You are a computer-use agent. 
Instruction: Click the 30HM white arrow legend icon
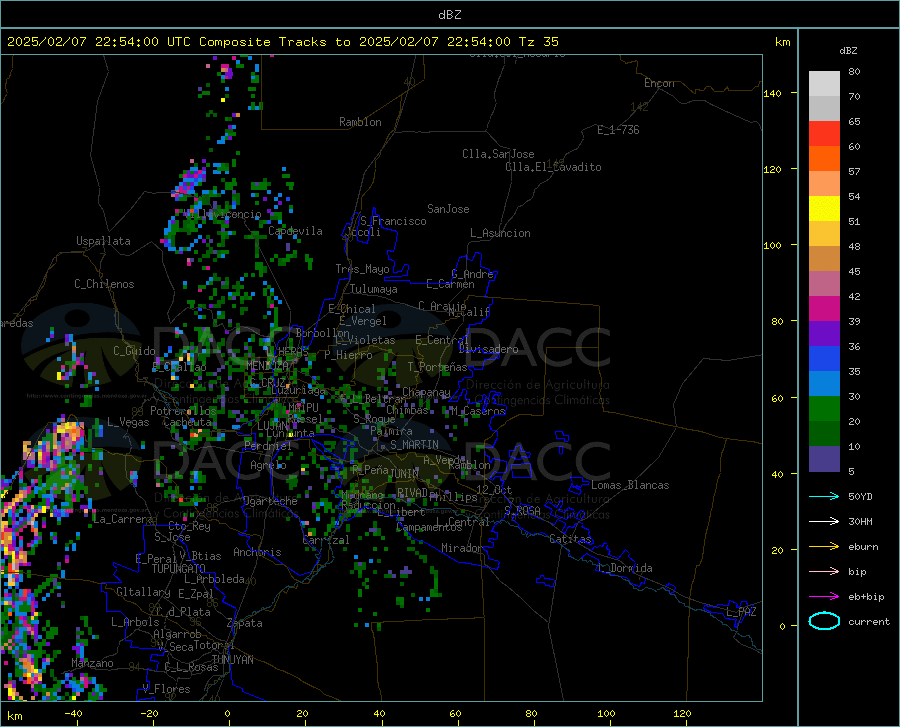click(824, 522)
